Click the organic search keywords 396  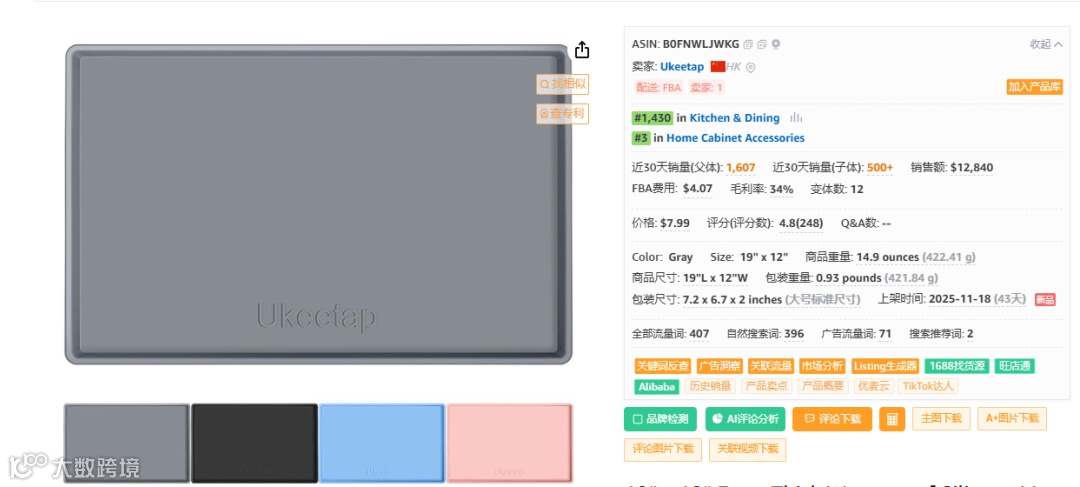[x=793, y=334]
